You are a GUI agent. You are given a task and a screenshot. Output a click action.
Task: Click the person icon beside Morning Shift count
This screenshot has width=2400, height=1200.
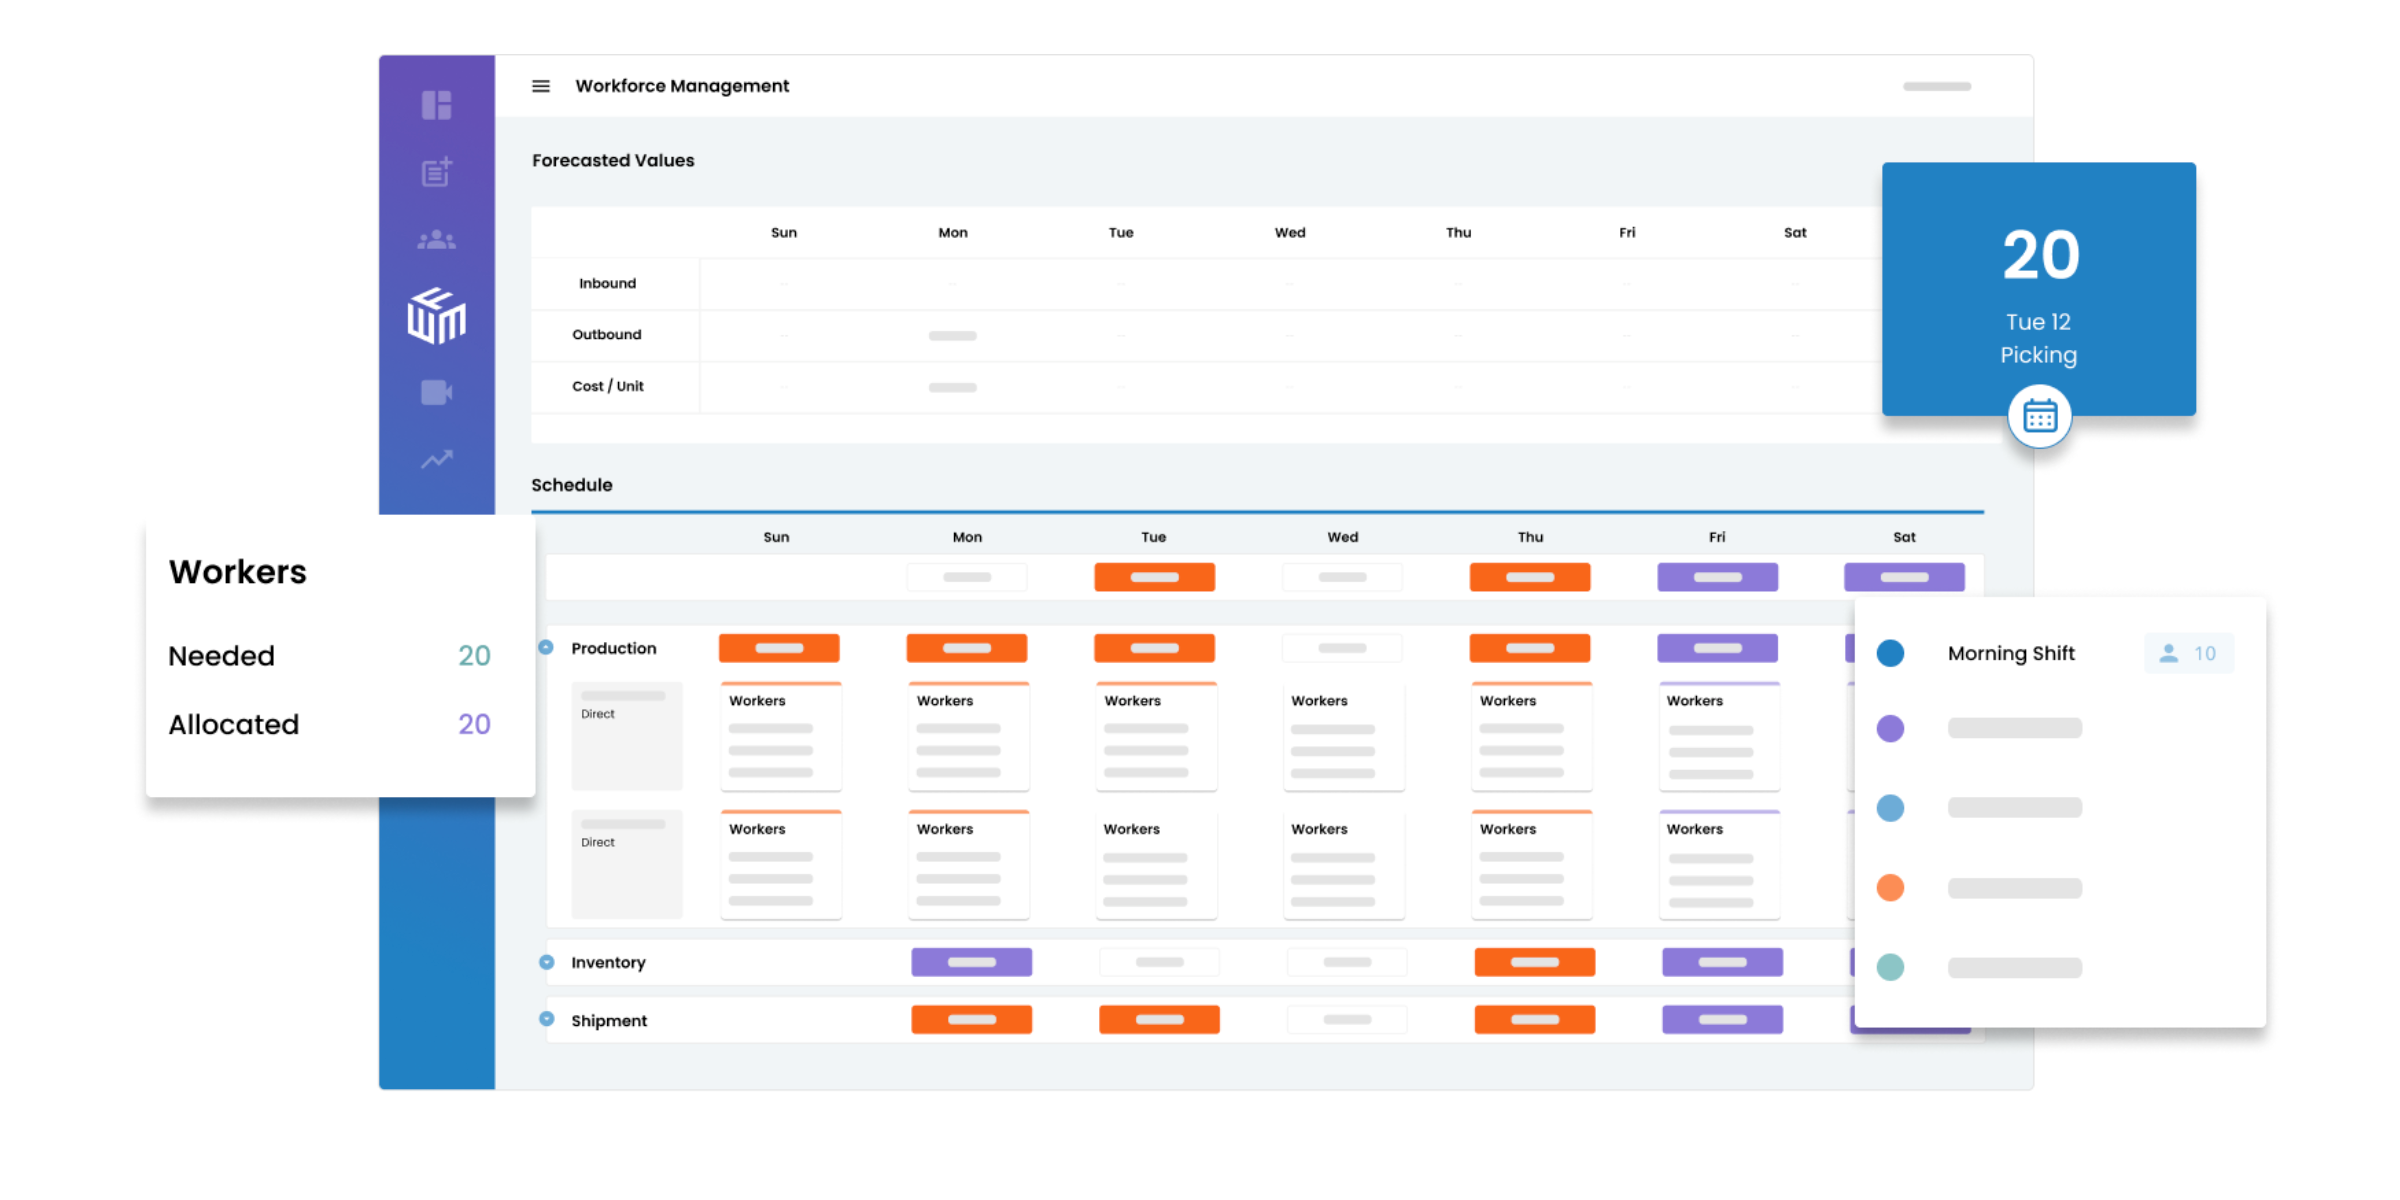pos(2168,653)
